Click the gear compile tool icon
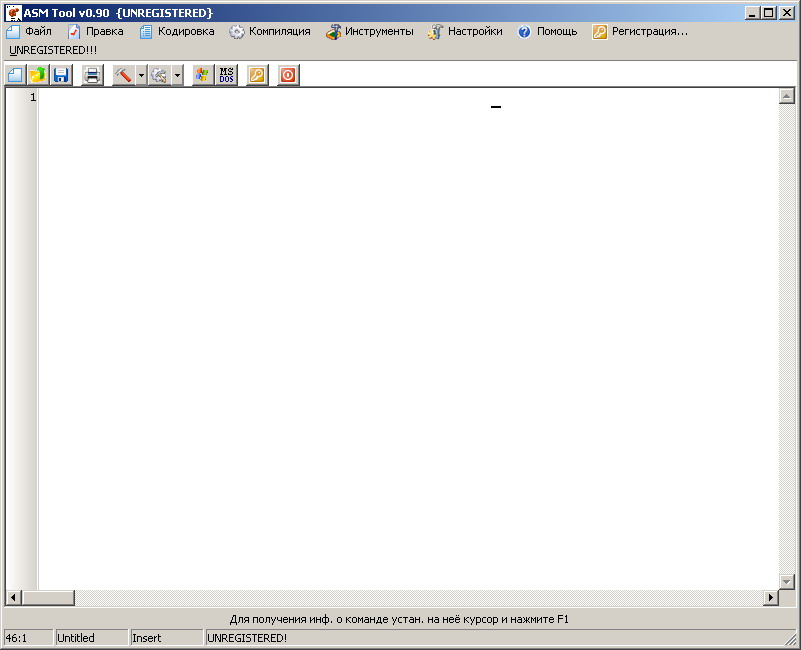This screenshot has height=650, width=801. coord(159,75)
